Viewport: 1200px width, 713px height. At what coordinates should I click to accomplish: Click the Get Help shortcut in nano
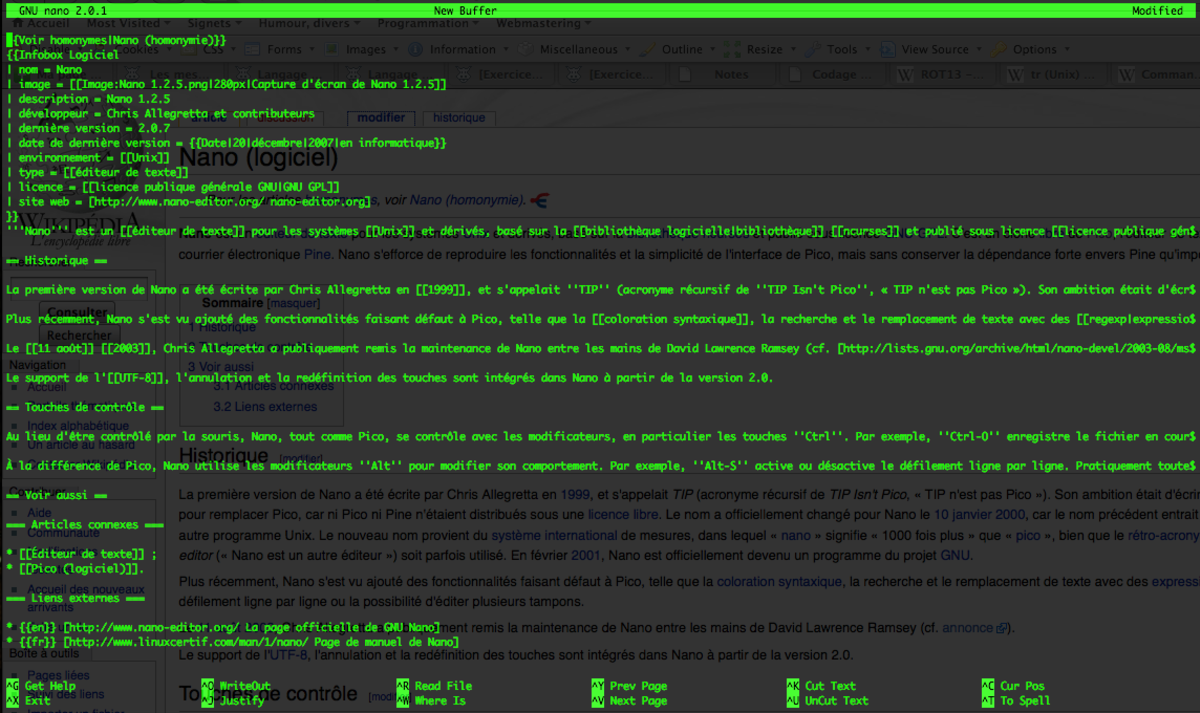[x=50, y=686]
